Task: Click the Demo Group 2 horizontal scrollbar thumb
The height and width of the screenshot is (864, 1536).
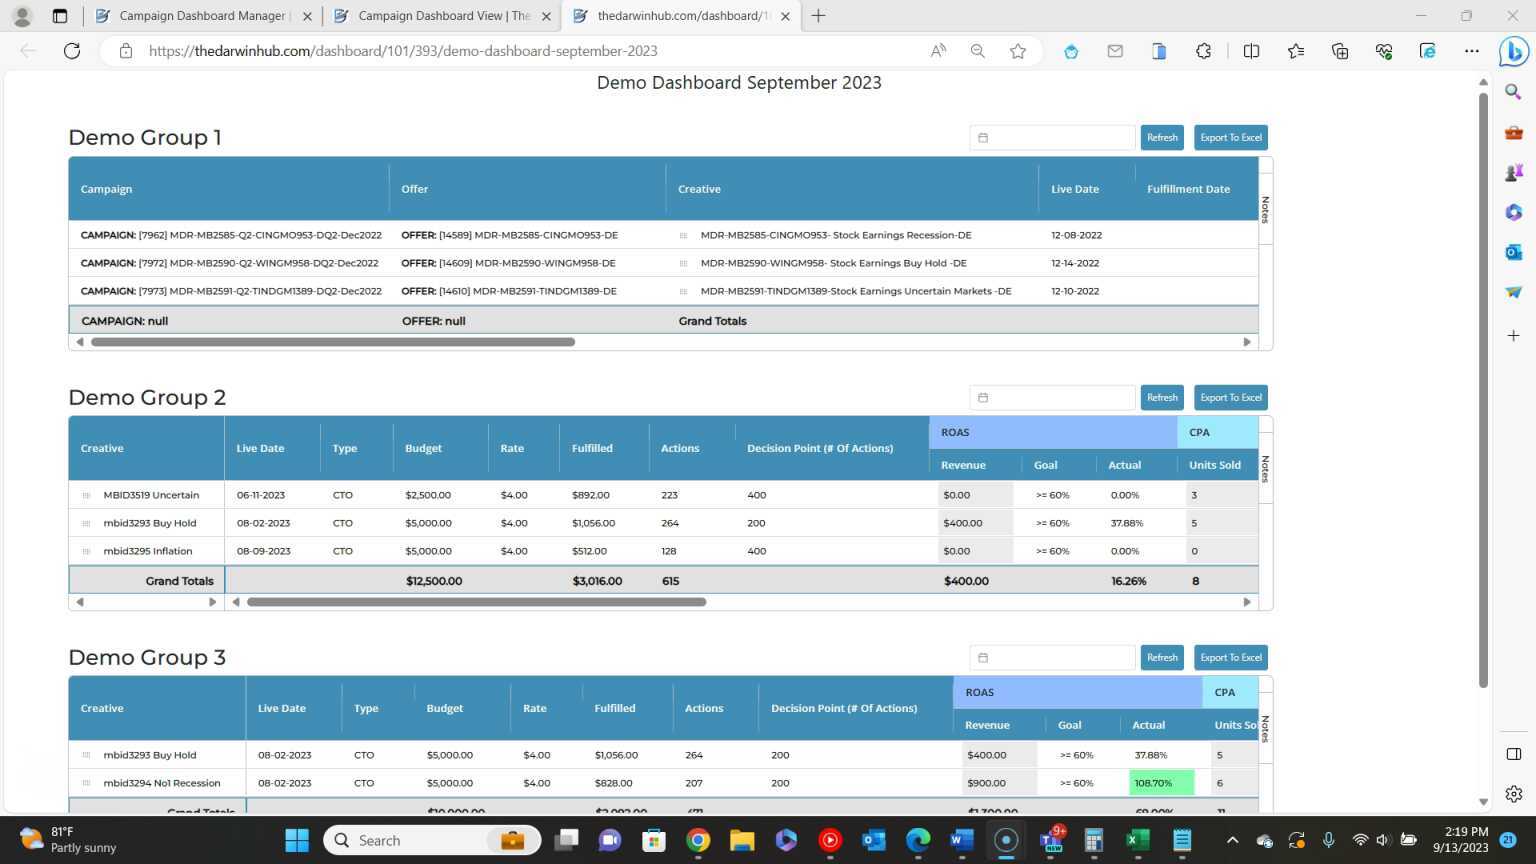Action: click(476, 602)
